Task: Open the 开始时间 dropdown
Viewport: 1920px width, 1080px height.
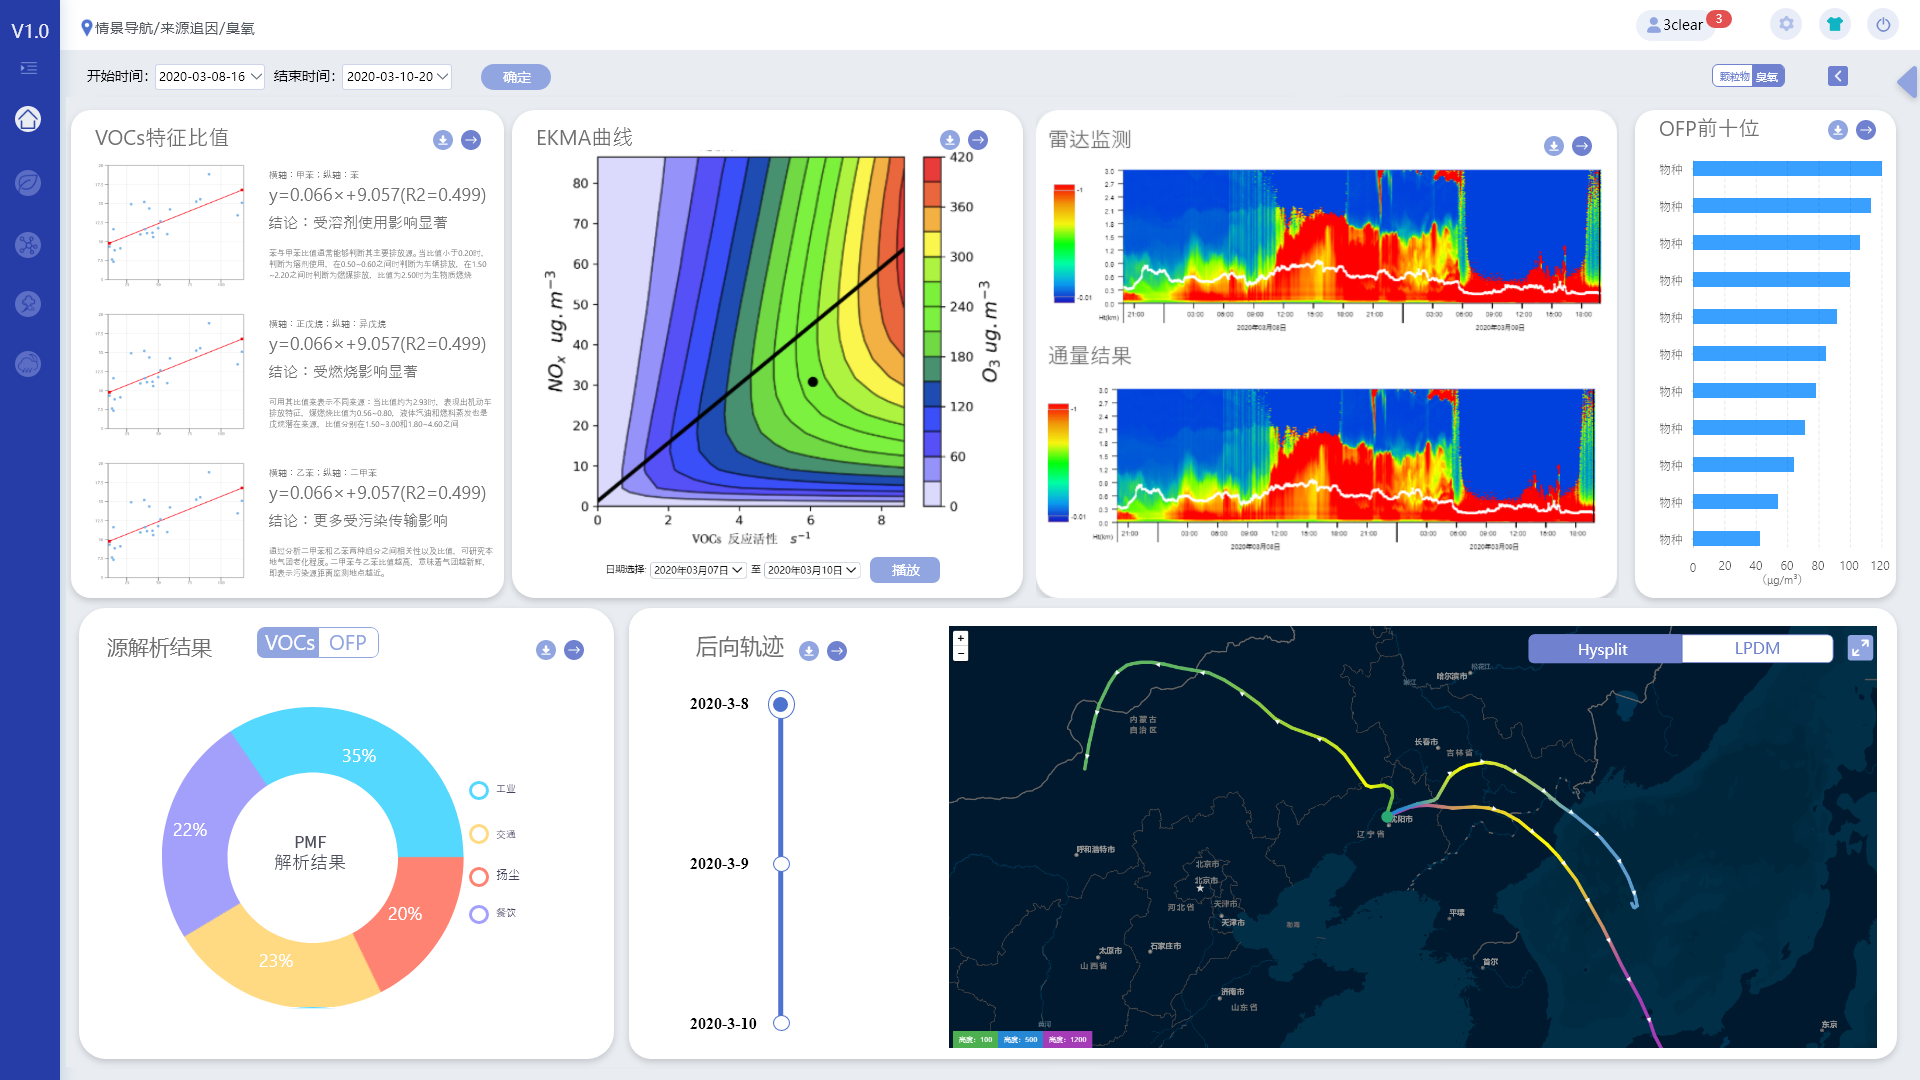Action: (210, 76)
